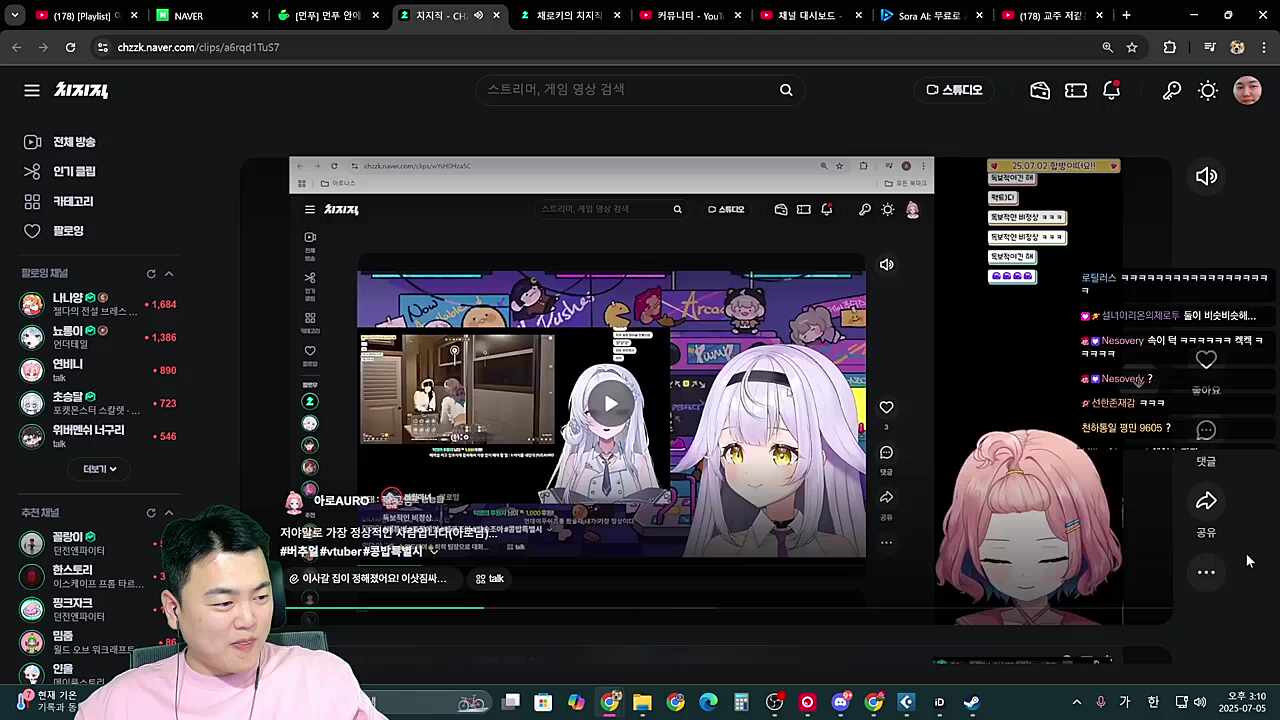
Task: Open 연비니 channel in following list
Action: pos(98,370)
